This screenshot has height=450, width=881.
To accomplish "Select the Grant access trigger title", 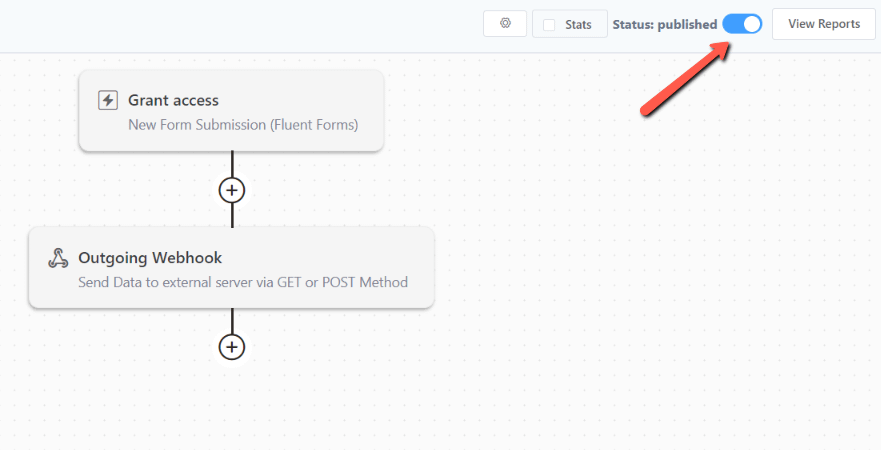I will (173, 100).
